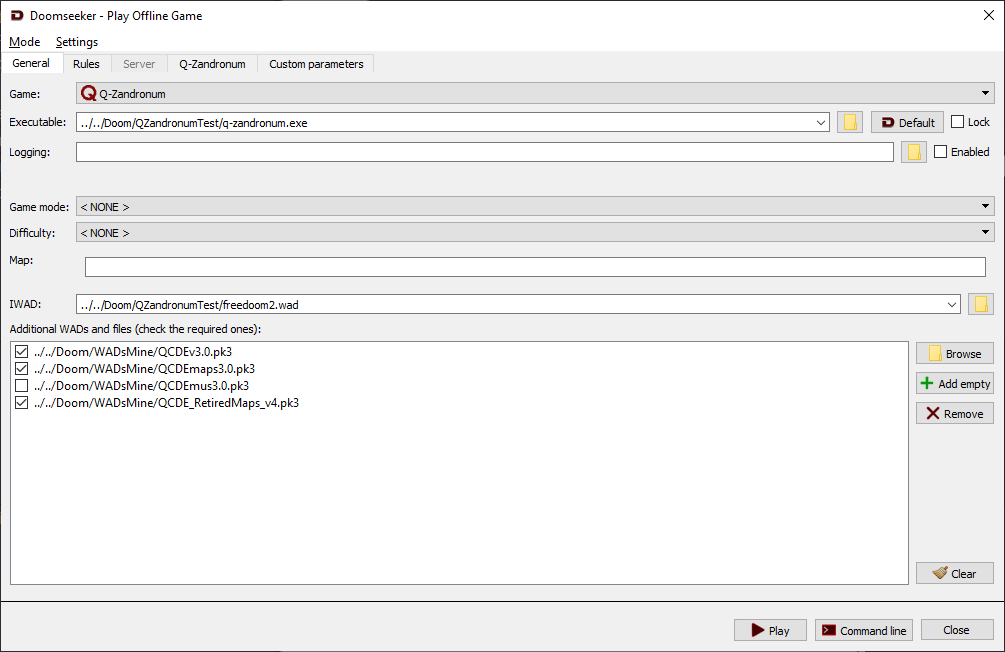The image size is (1005, 652).
Task: Open the Game mode dropdown
Action: click(535, 206)
